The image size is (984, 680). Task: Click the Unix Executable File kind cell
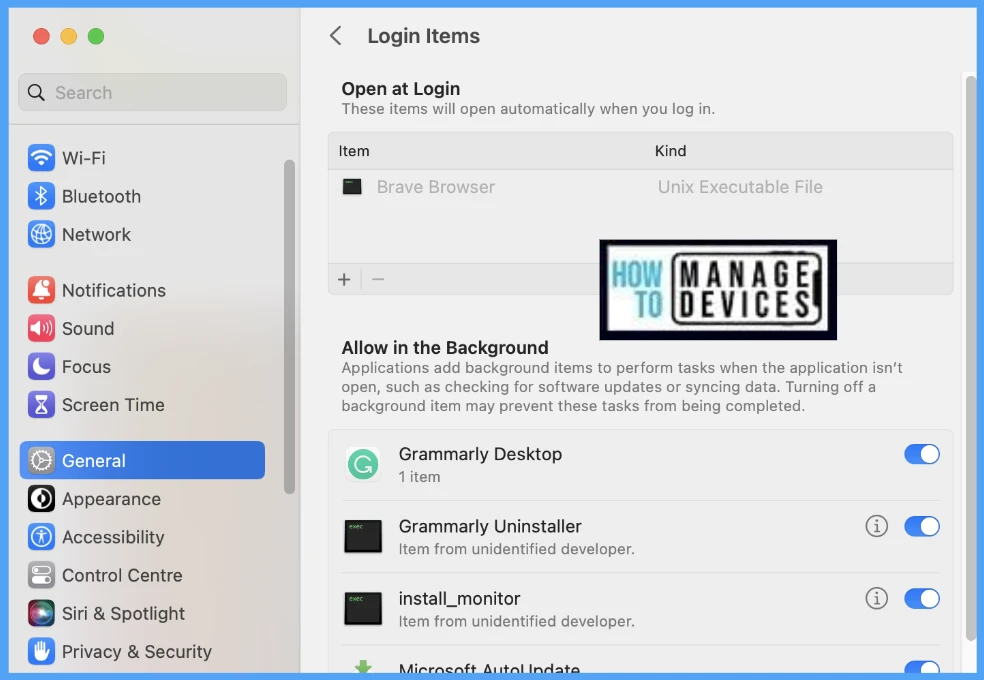click(x=740, y=187)
